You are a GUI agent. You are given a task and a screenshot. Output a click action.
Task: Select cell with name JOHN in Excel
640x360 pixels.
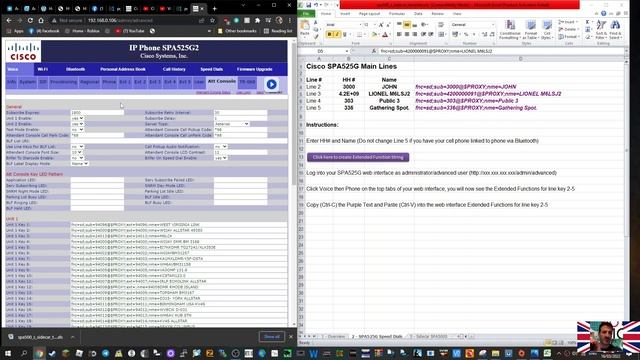coord(389,87)
